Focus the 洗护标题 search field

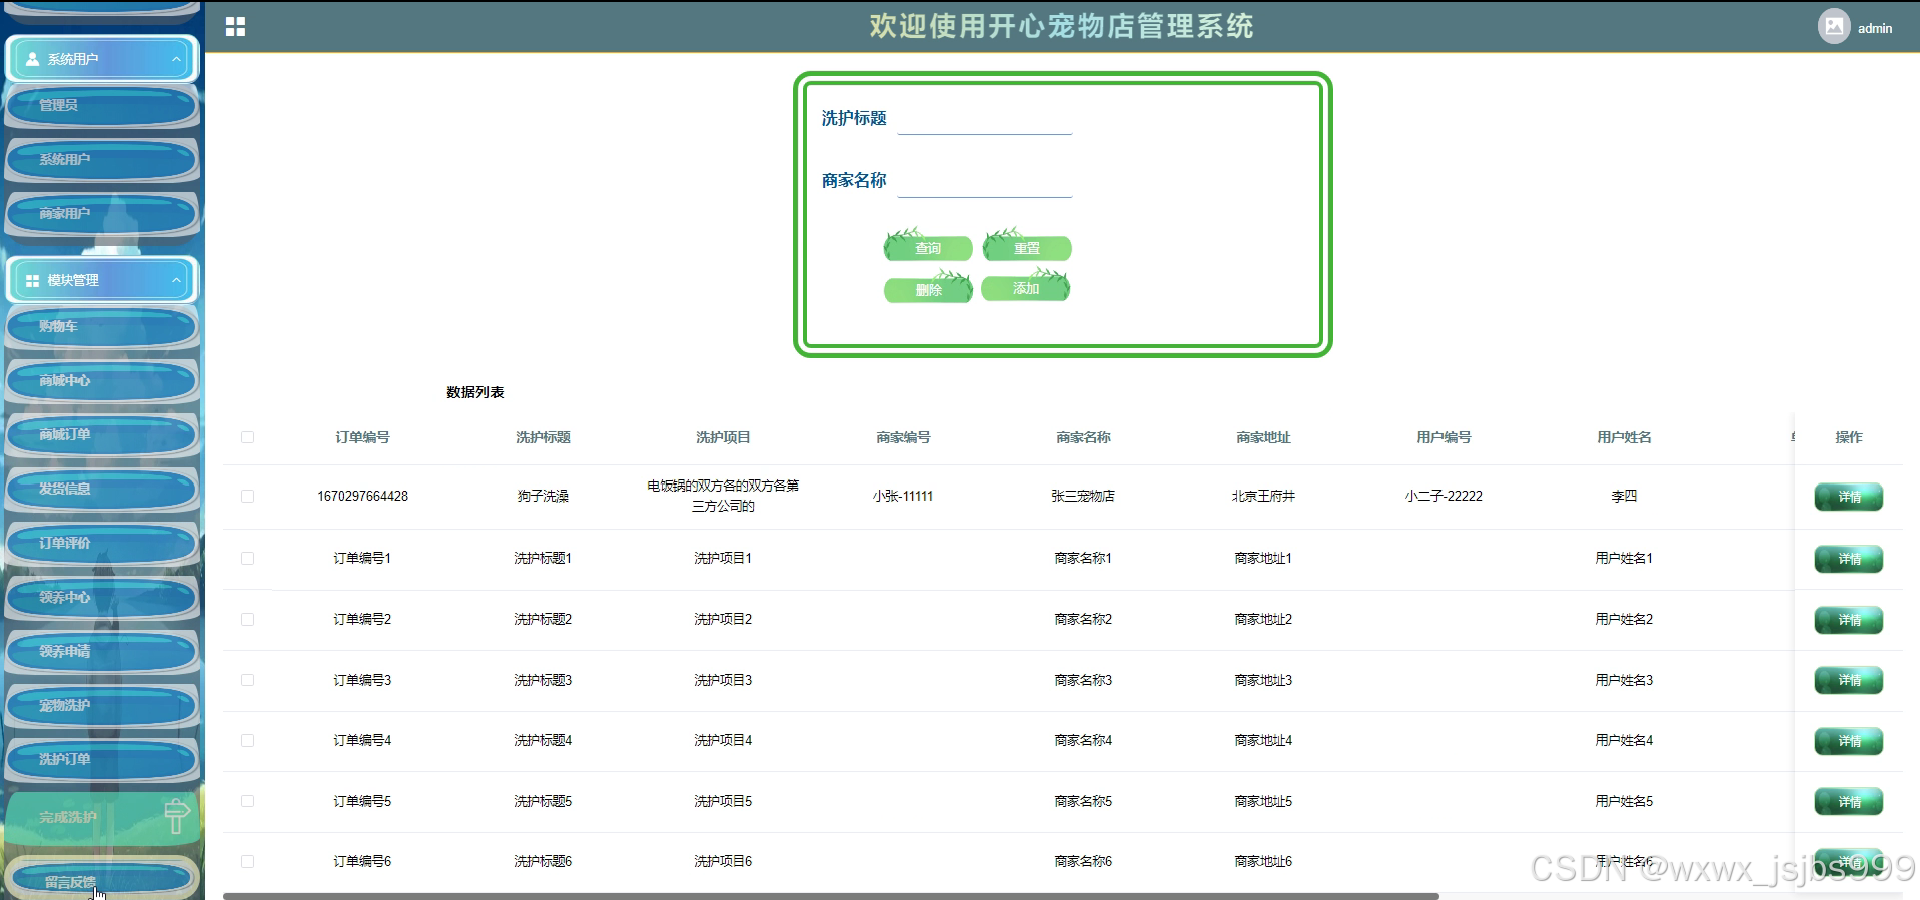coord(984,119)
